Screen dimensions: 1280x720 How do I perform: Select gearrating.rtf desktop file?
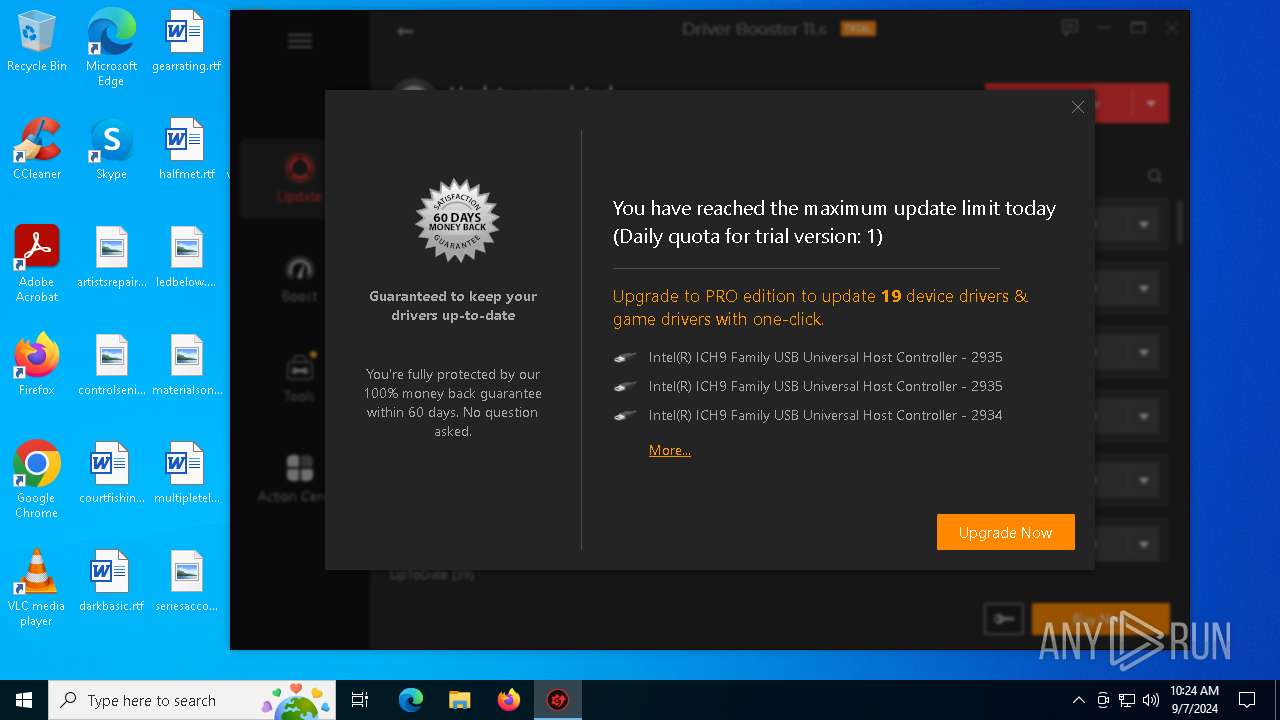[x=186, y=42]
